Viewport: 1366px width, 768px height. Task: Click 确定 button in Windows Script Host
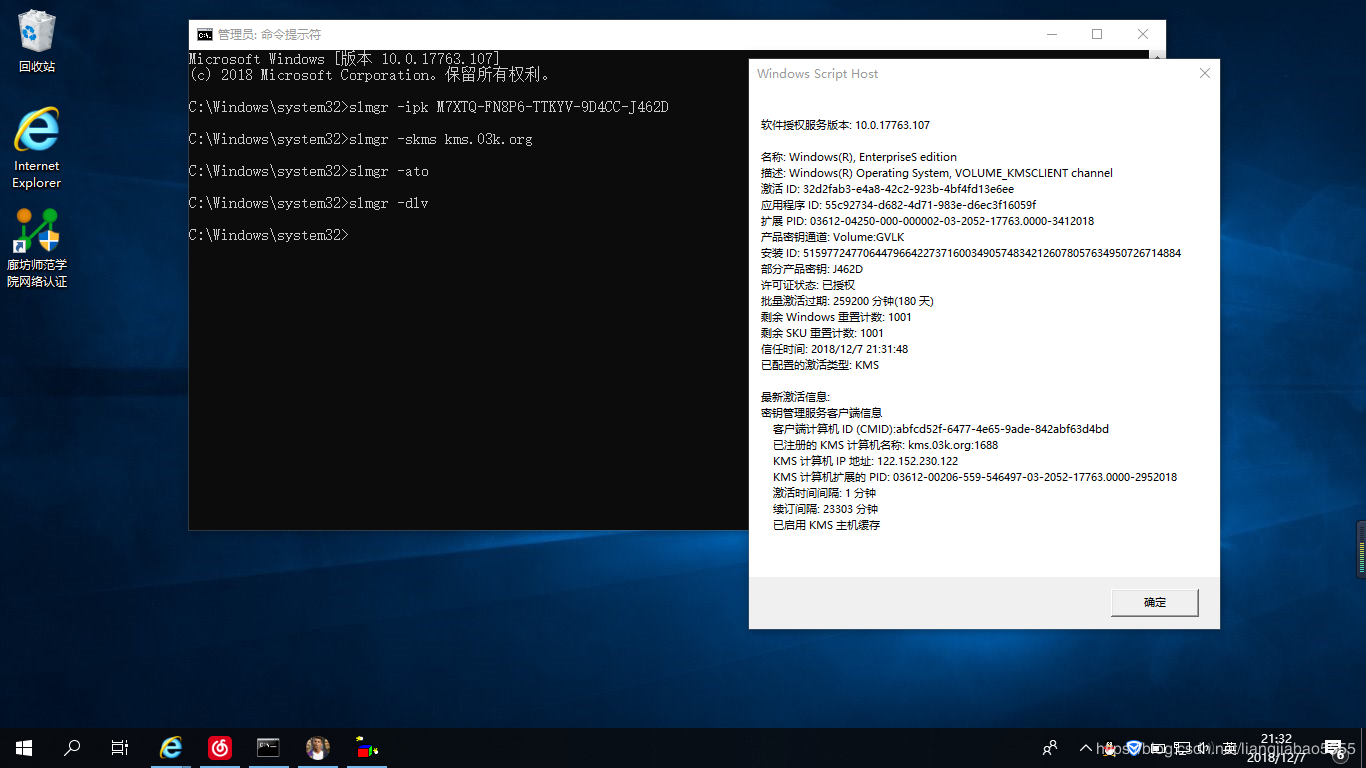click(1155, 602)
